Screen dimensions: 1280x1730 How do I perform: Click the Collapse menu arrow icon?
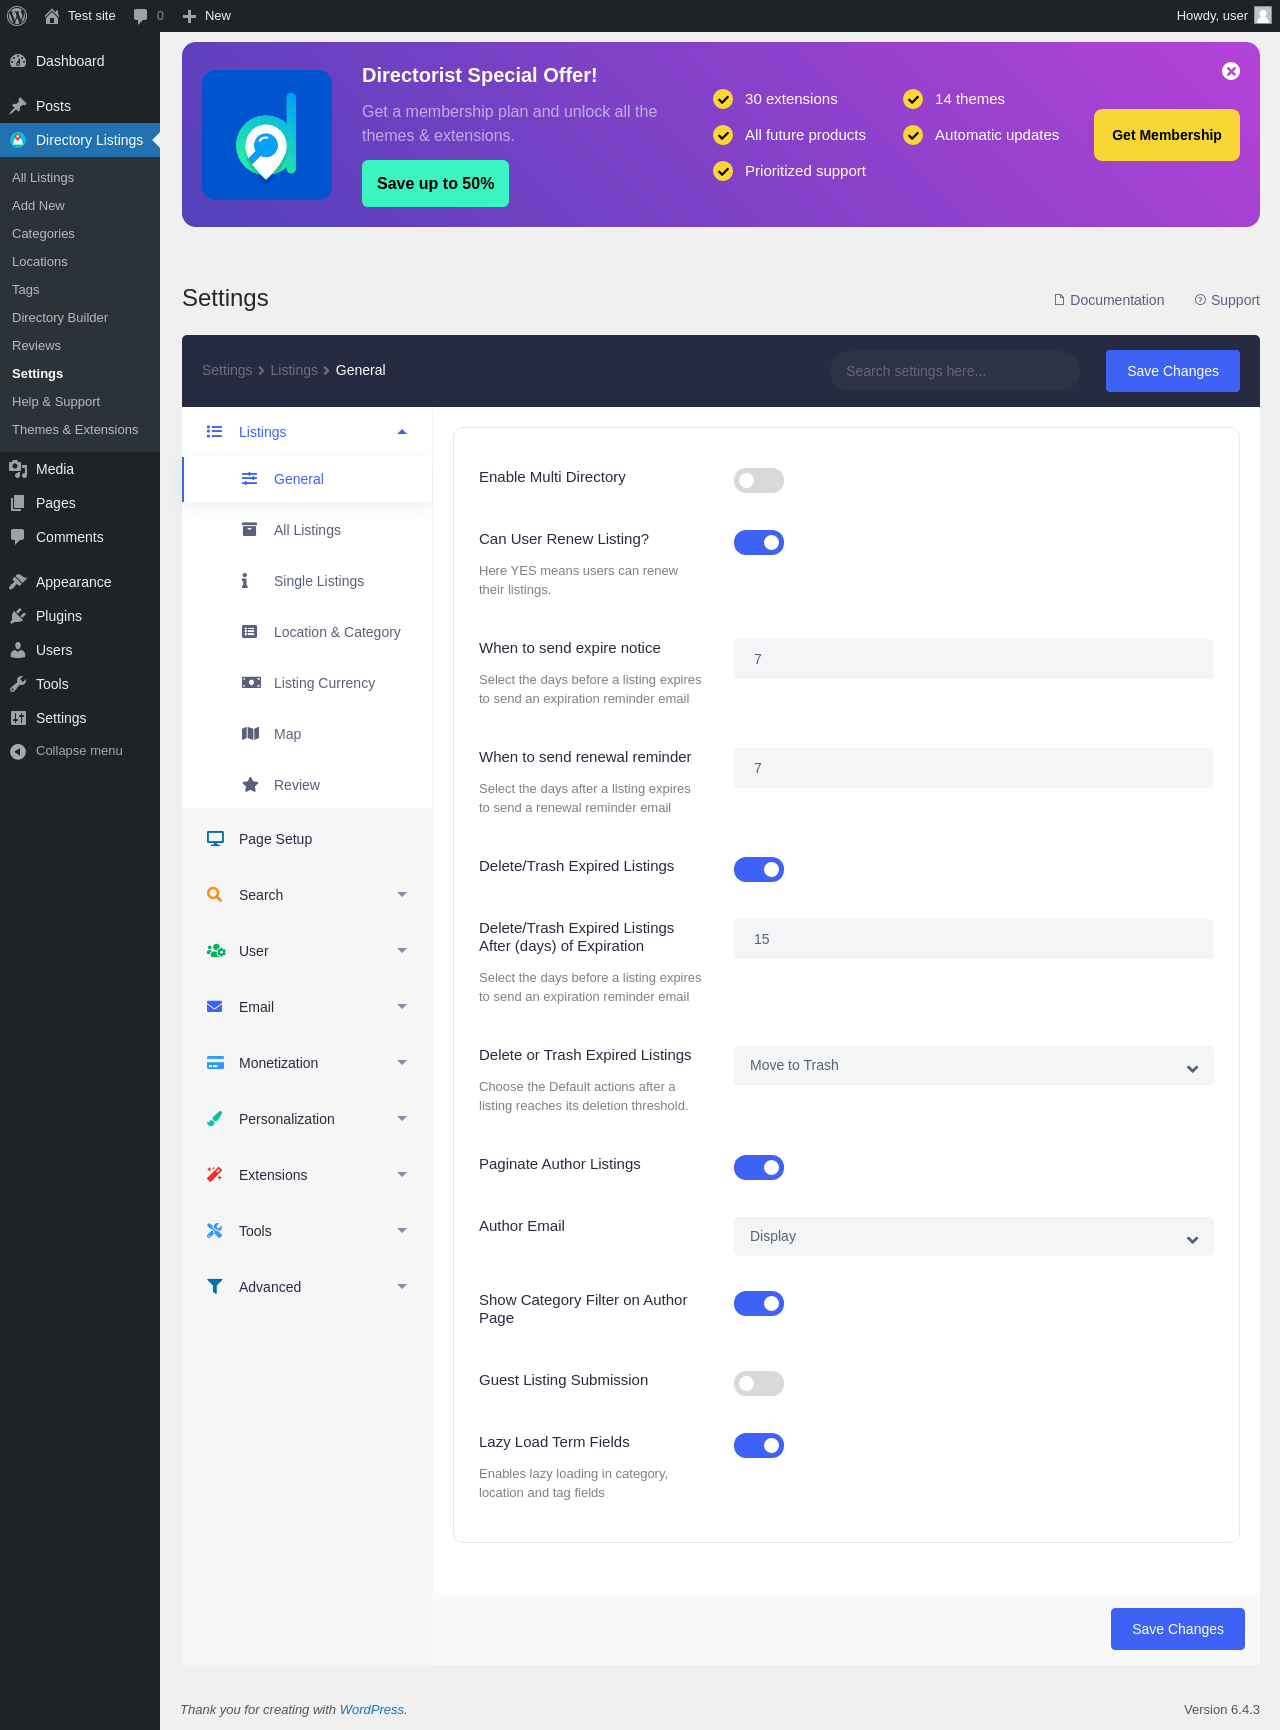click(x=18, y=751)
